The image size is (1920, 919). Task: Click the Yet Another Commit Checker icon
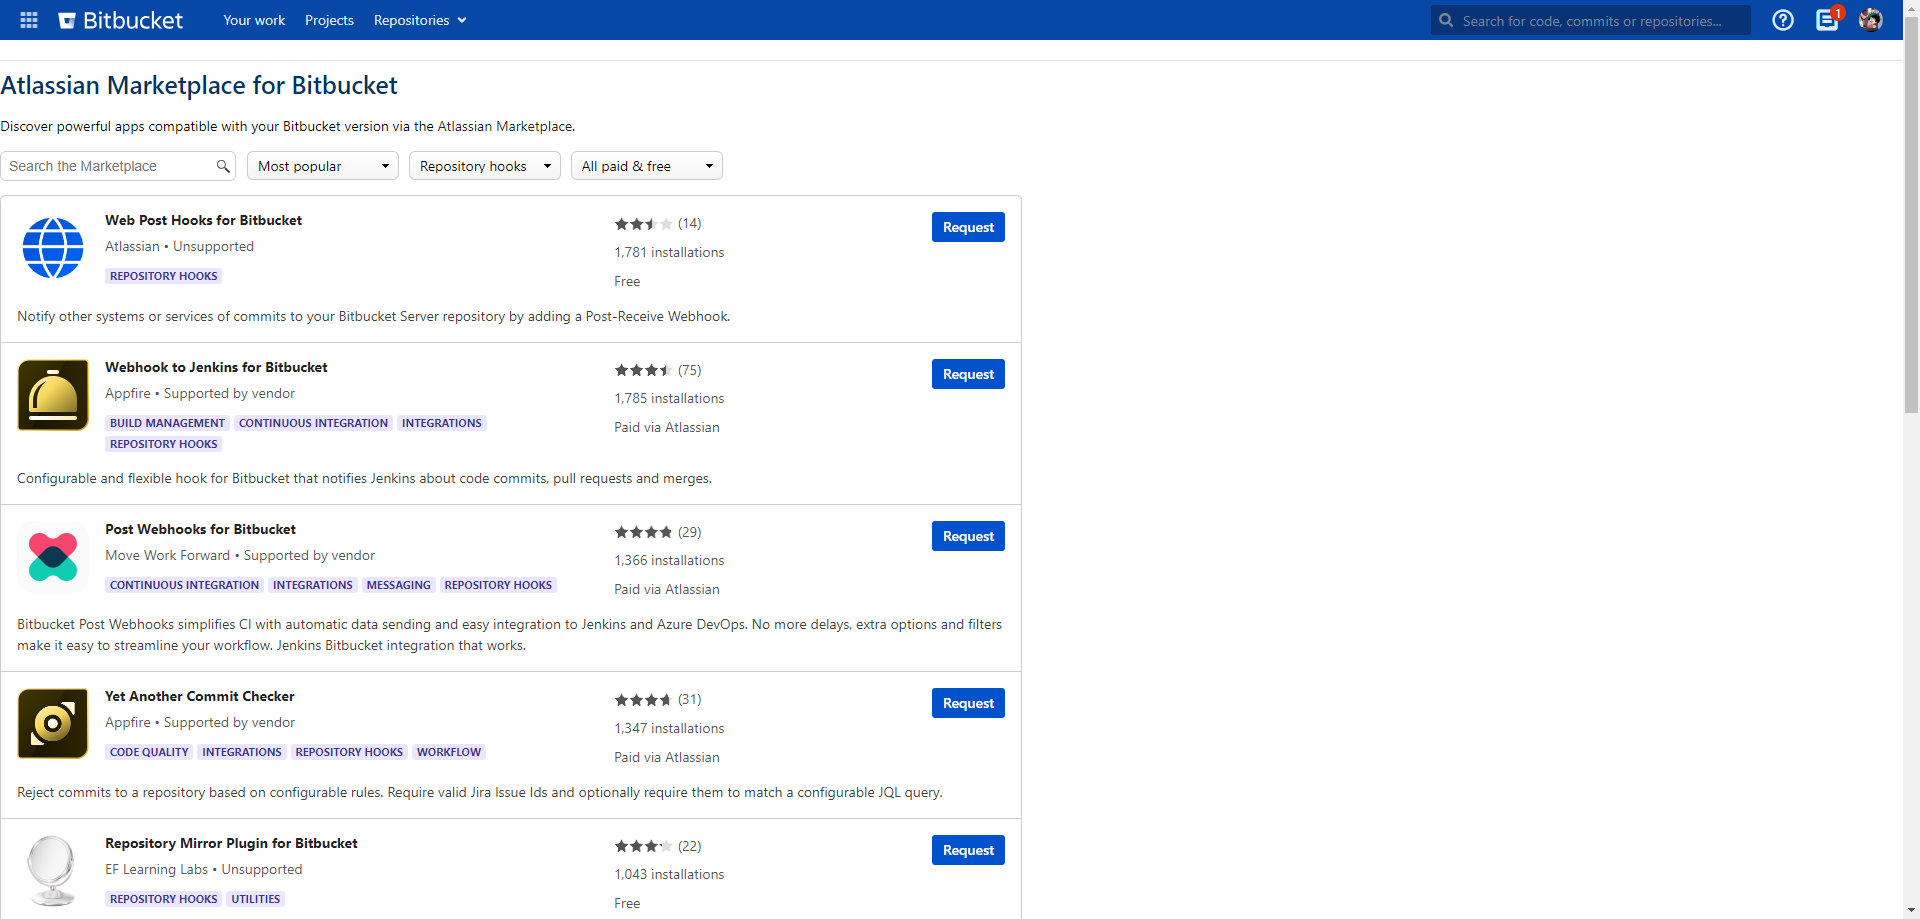pyautogui.click(x=53, y=724)
